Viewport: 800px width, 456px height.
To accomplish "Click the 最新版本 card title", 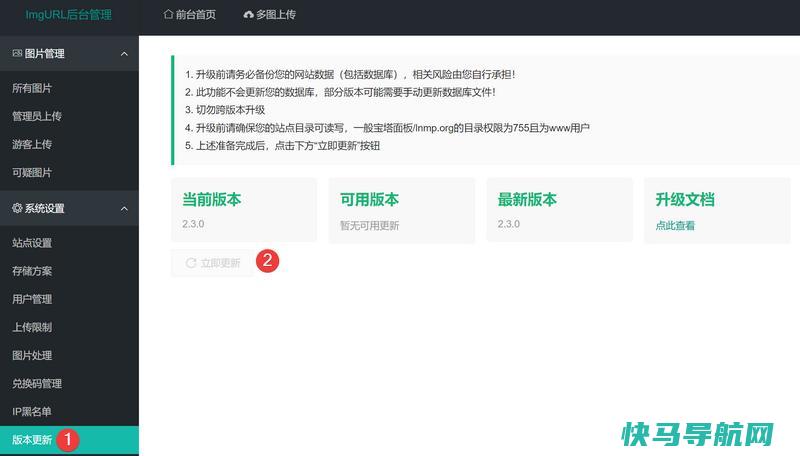I will click(527, 199).
